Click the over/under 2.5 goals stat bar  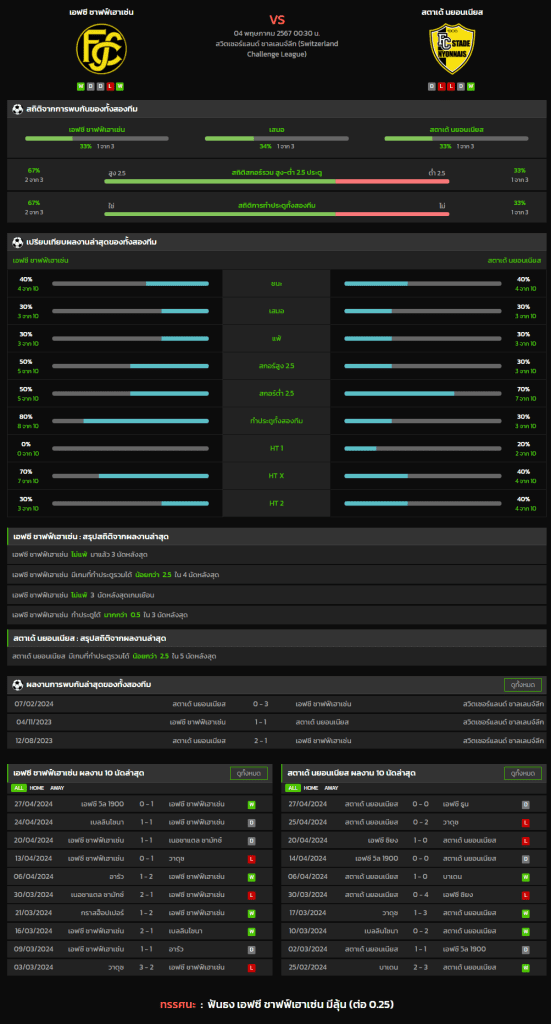(277, 181)
